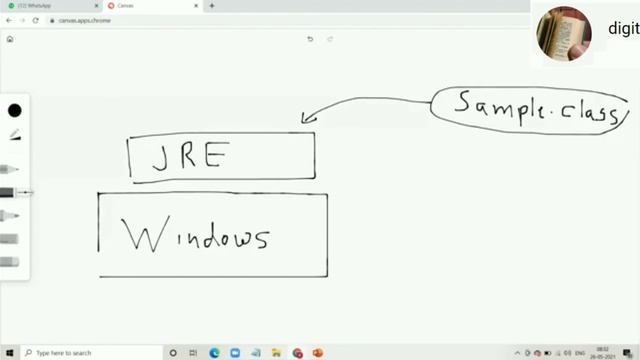Click the presenter profile picture thumbnail
The width and height of the screenshot is (640, 360).
tap(564, 33)
